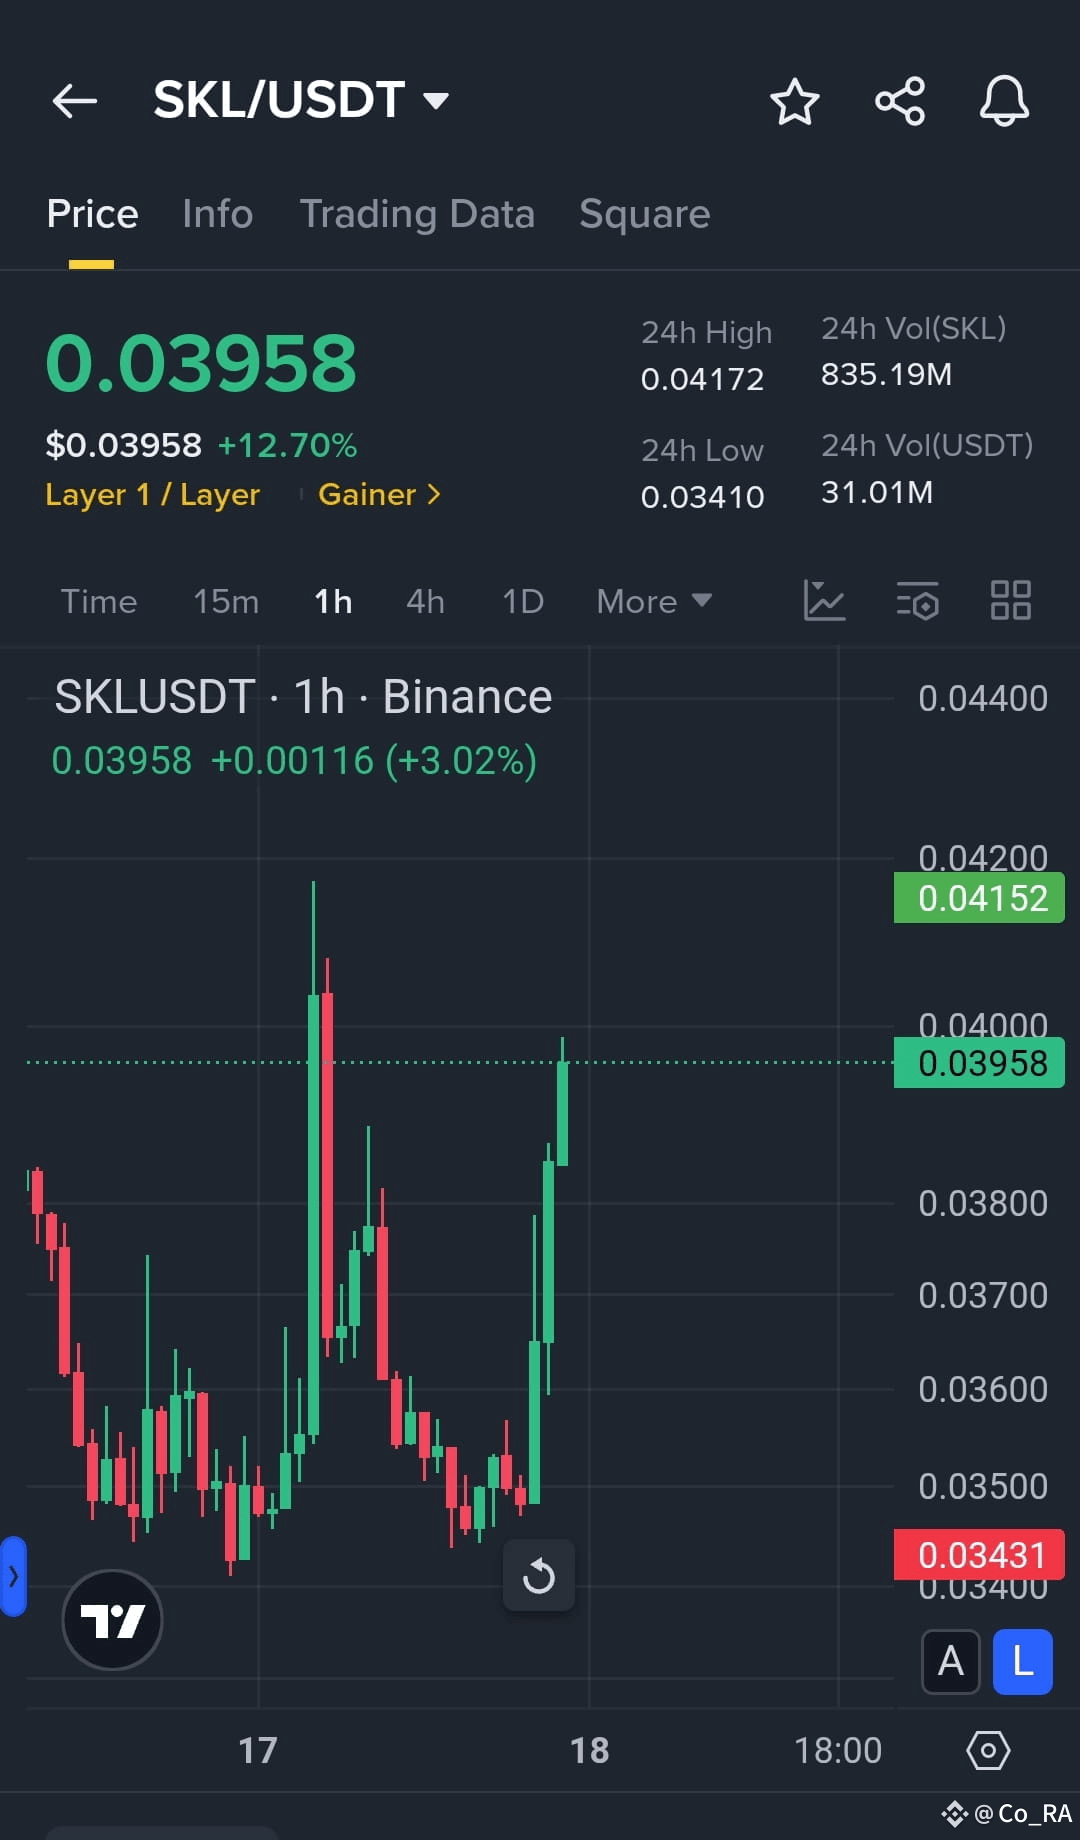The image size is (1080, 1840).
Task: Add SKL/USDT to favorites with the star
Action: pyautogui.click(x=795, y=101)
